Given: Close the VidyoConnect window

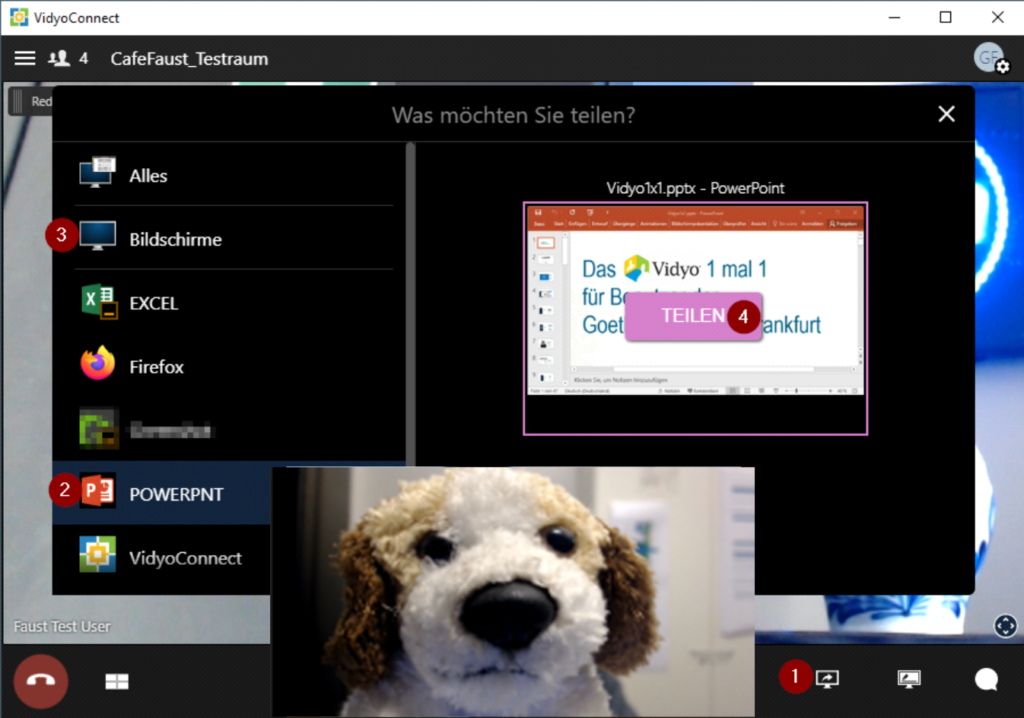Looking at the screenshot, I should coord(997,18).
